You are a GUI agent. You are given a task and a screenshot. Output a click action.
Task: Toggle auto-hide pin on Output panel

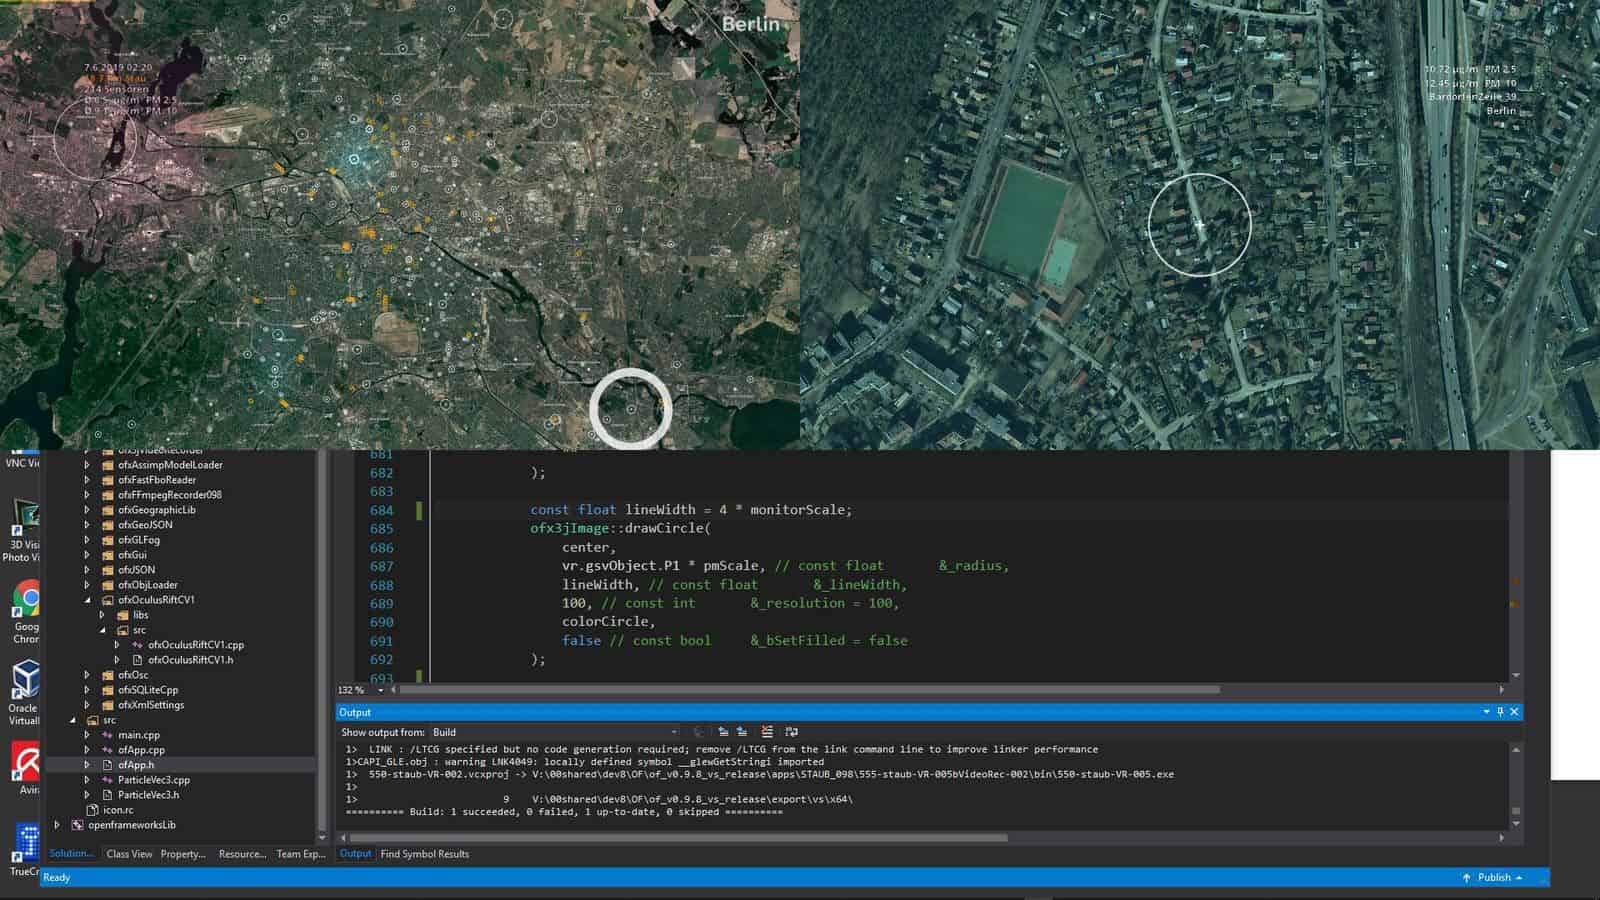(x=1500, y=712)
